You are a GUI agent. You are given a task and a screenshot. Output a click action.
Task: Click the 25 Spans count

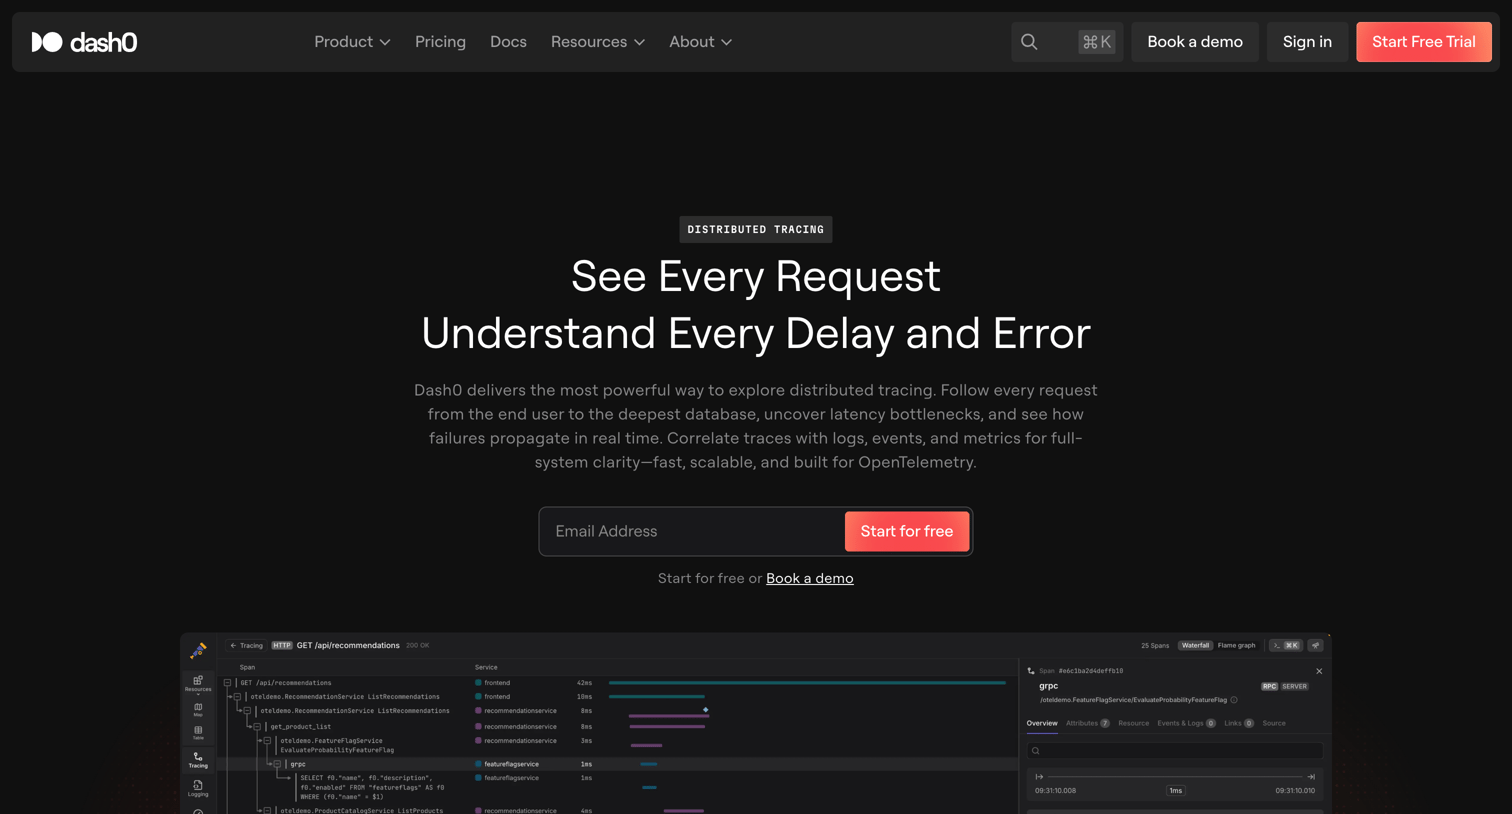click(x=1155, y=646)
